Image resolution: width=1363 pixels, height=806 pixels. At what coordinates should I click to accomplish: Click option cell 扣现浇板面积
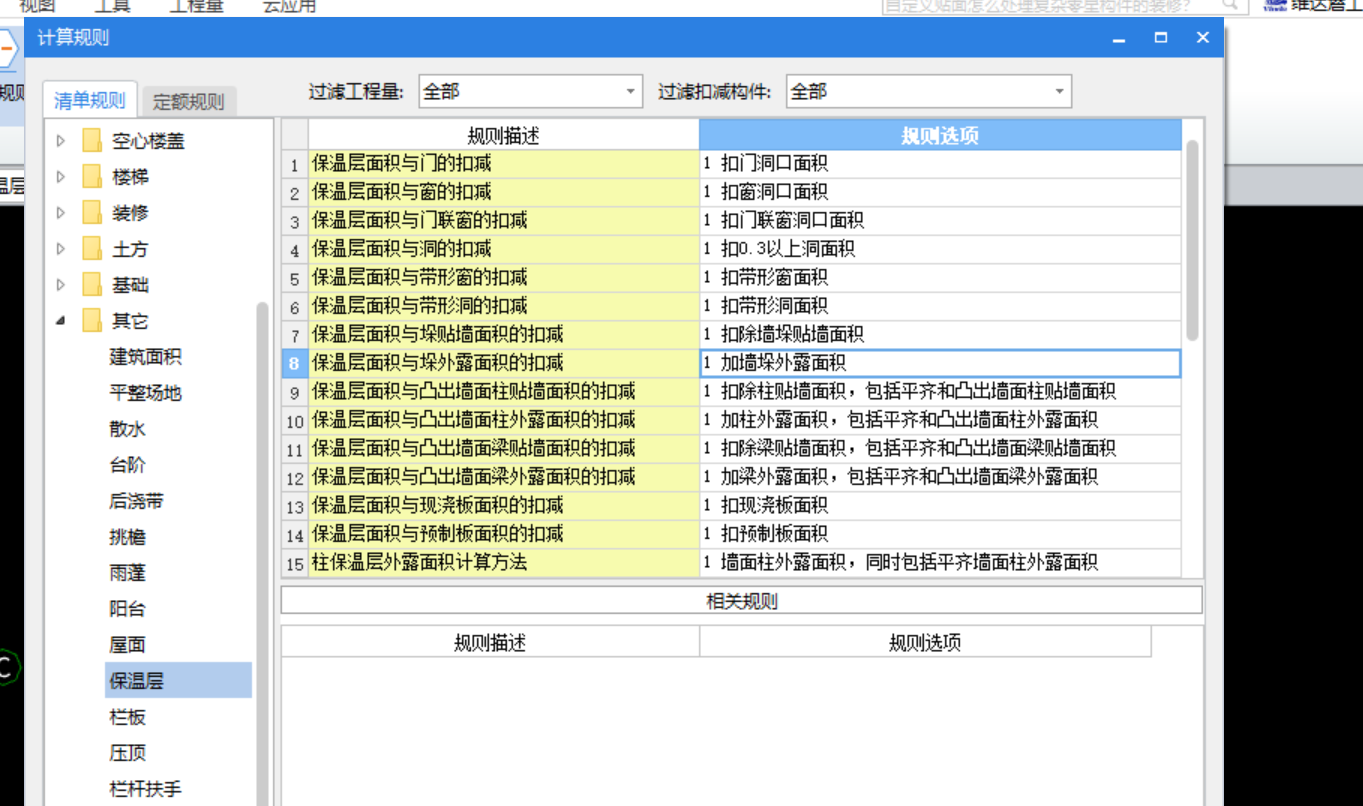(940, 506)
